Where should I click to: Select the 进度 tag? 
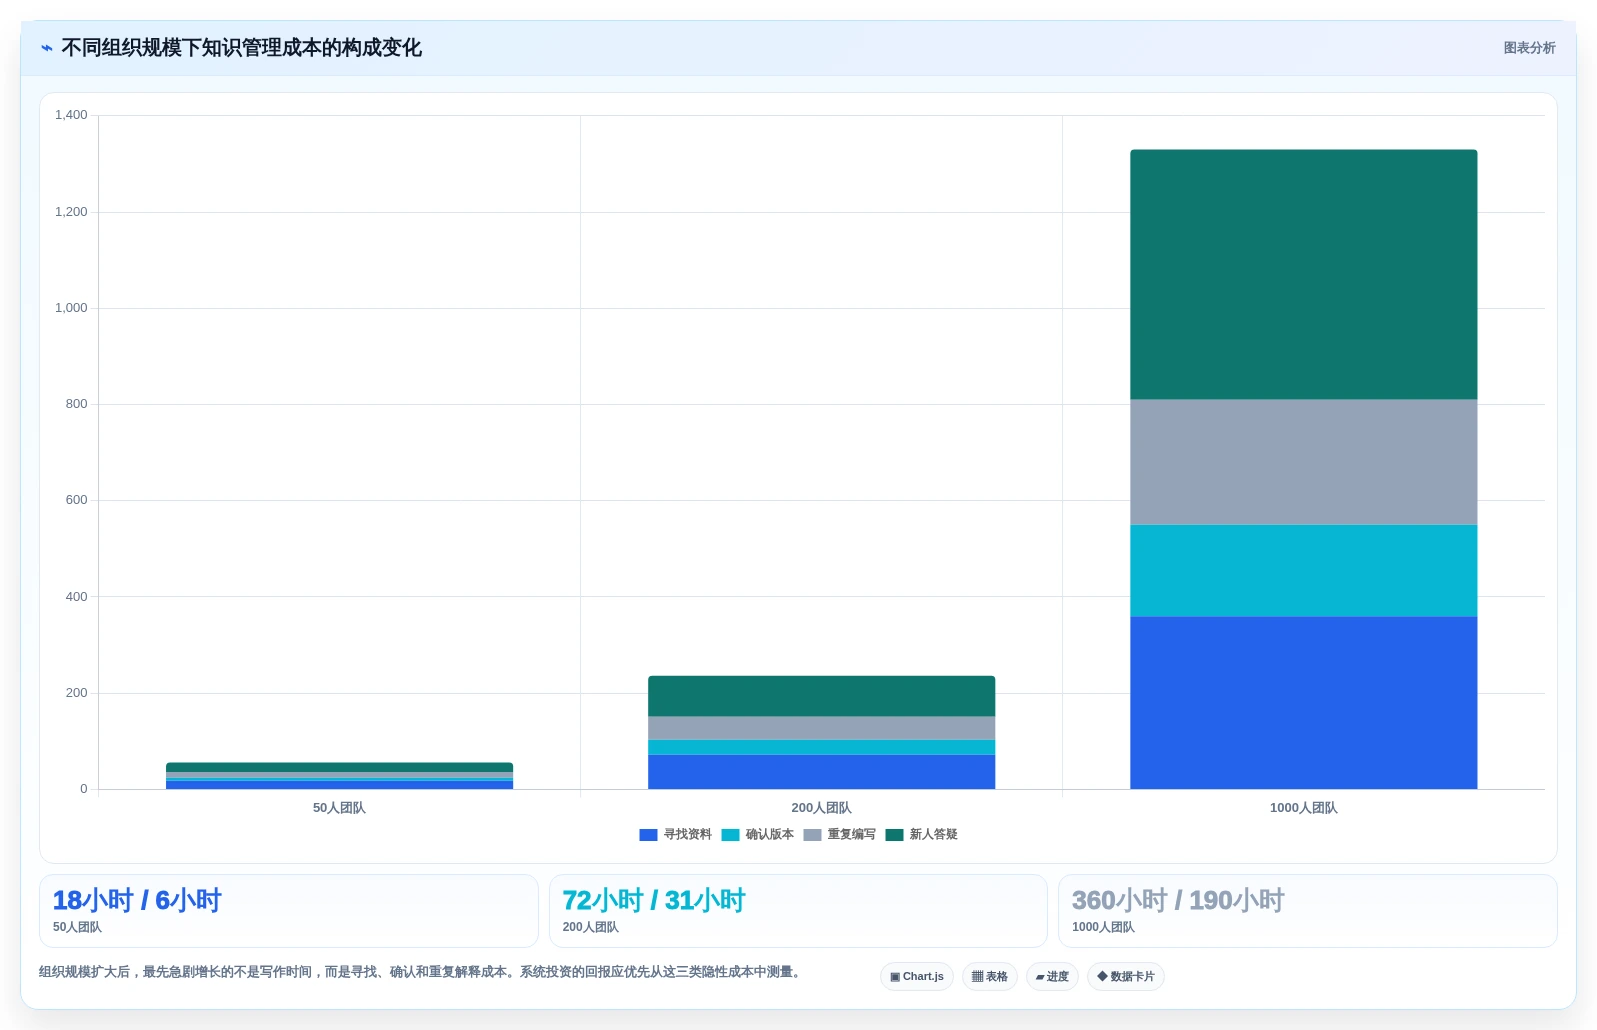point(1052,976)
